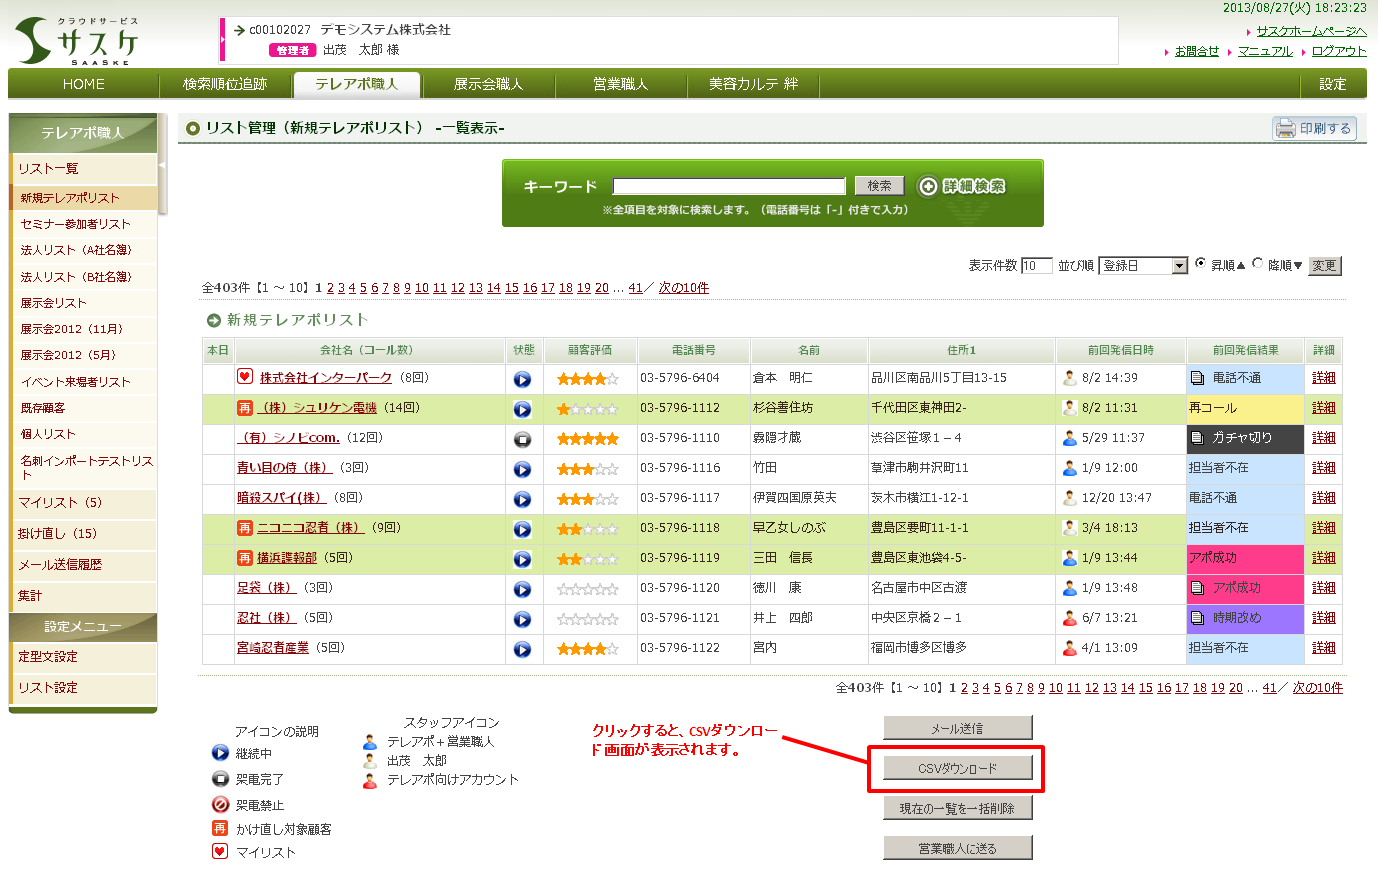Screen dimensions: 1378x872
Task: Select the 降順 descending radio button
Action: click(x=1258, y=264)
